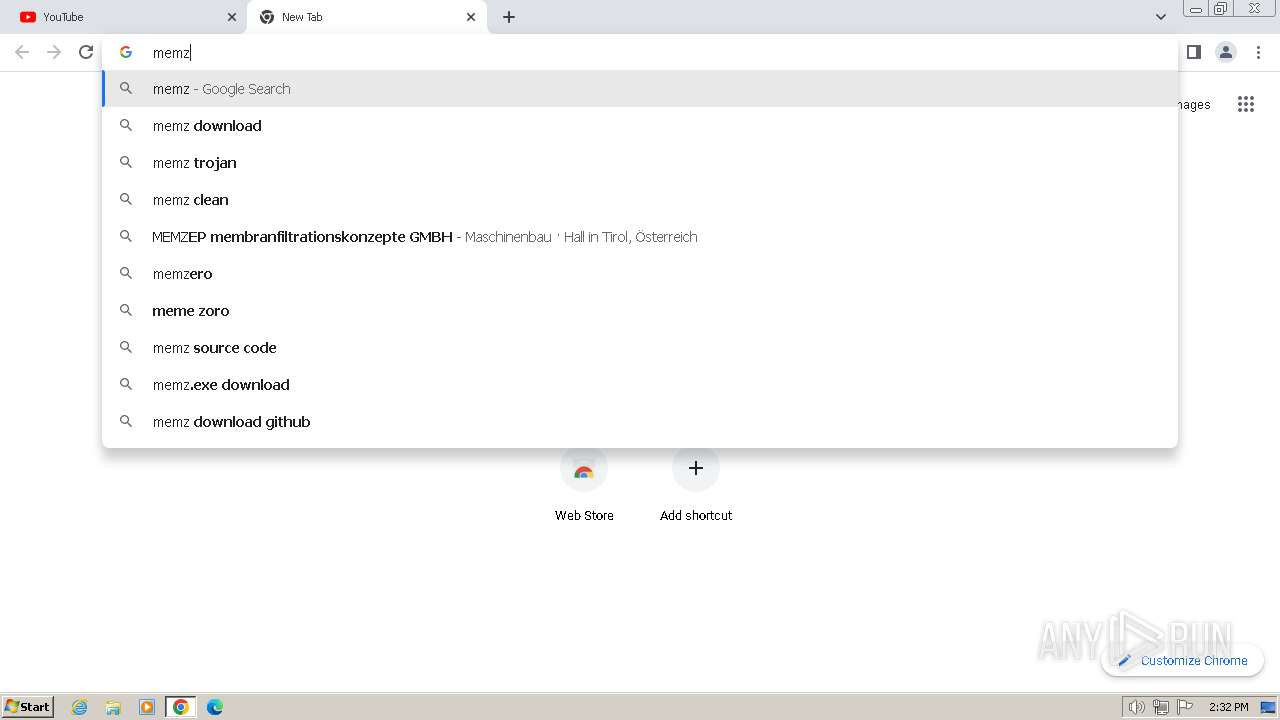
Task: Click the Add shortcut plus button
Action: click(696, 468)
